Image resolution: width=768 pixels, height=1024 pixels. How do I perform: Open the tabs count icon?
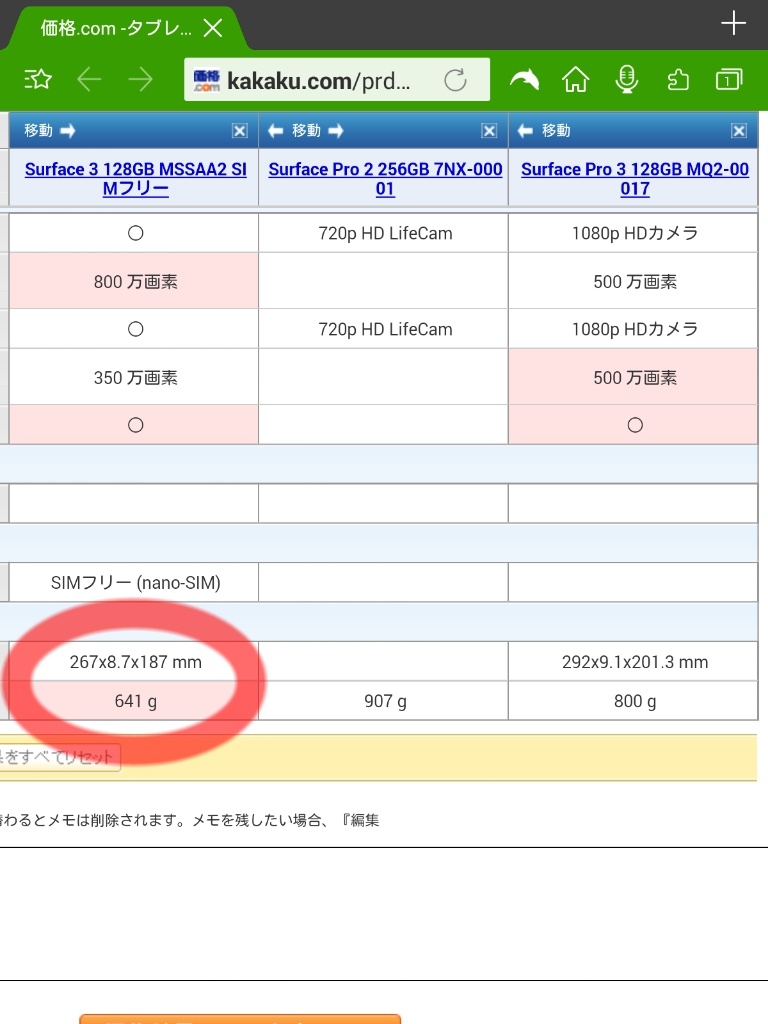click(x=729, y=80)
